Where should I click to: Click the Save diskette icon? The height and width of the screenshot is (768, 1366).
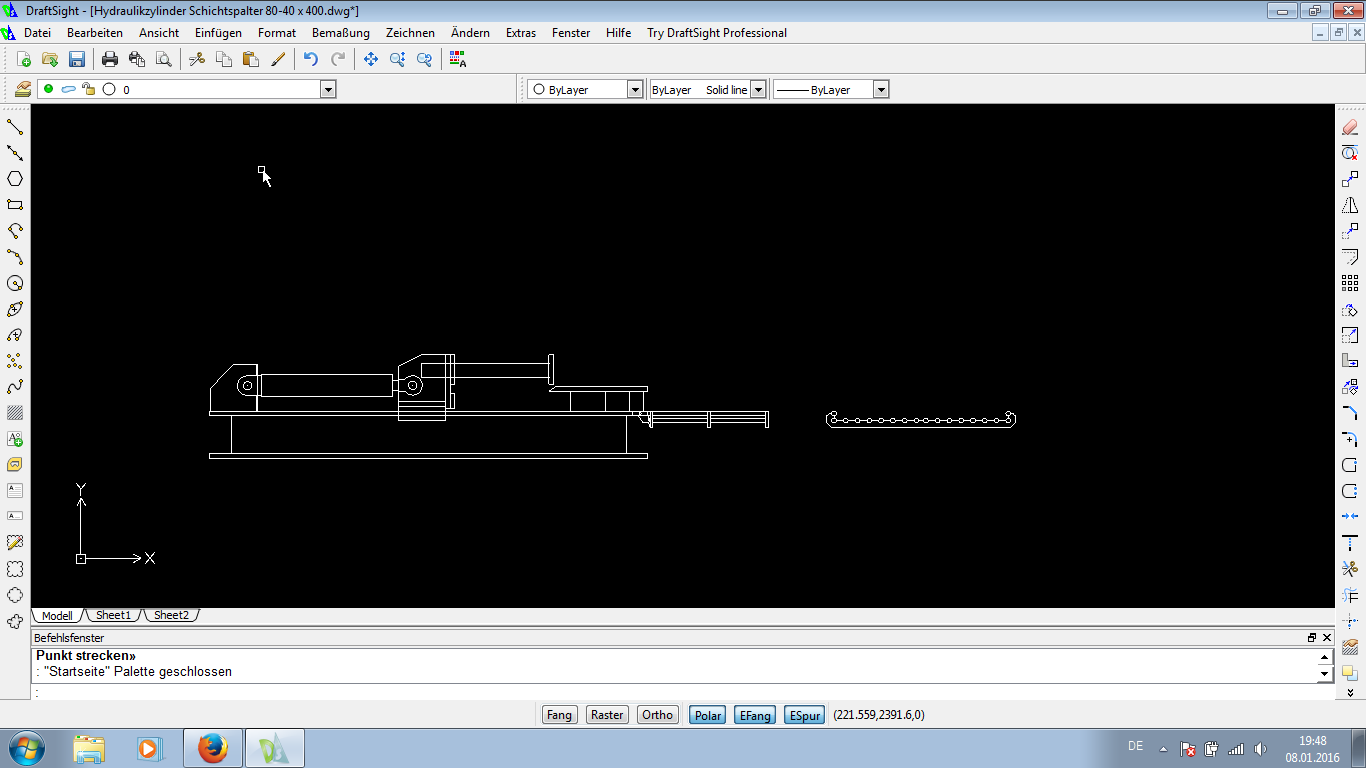(77, 60)
